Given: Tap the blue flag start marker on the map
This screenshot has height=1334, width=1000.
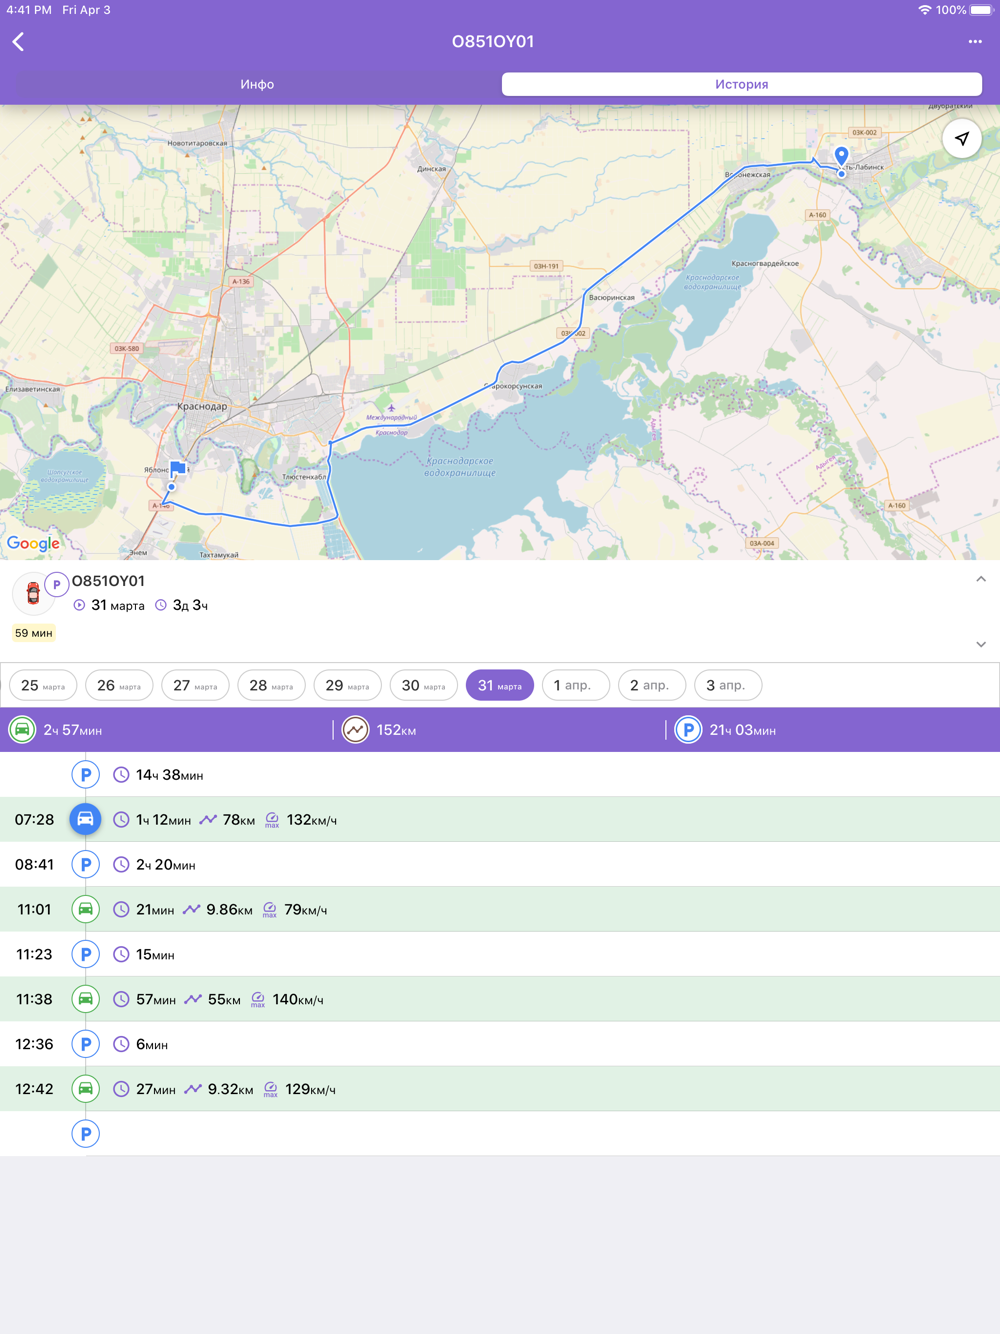Looking at the screenshot, I should coord(177,469).
